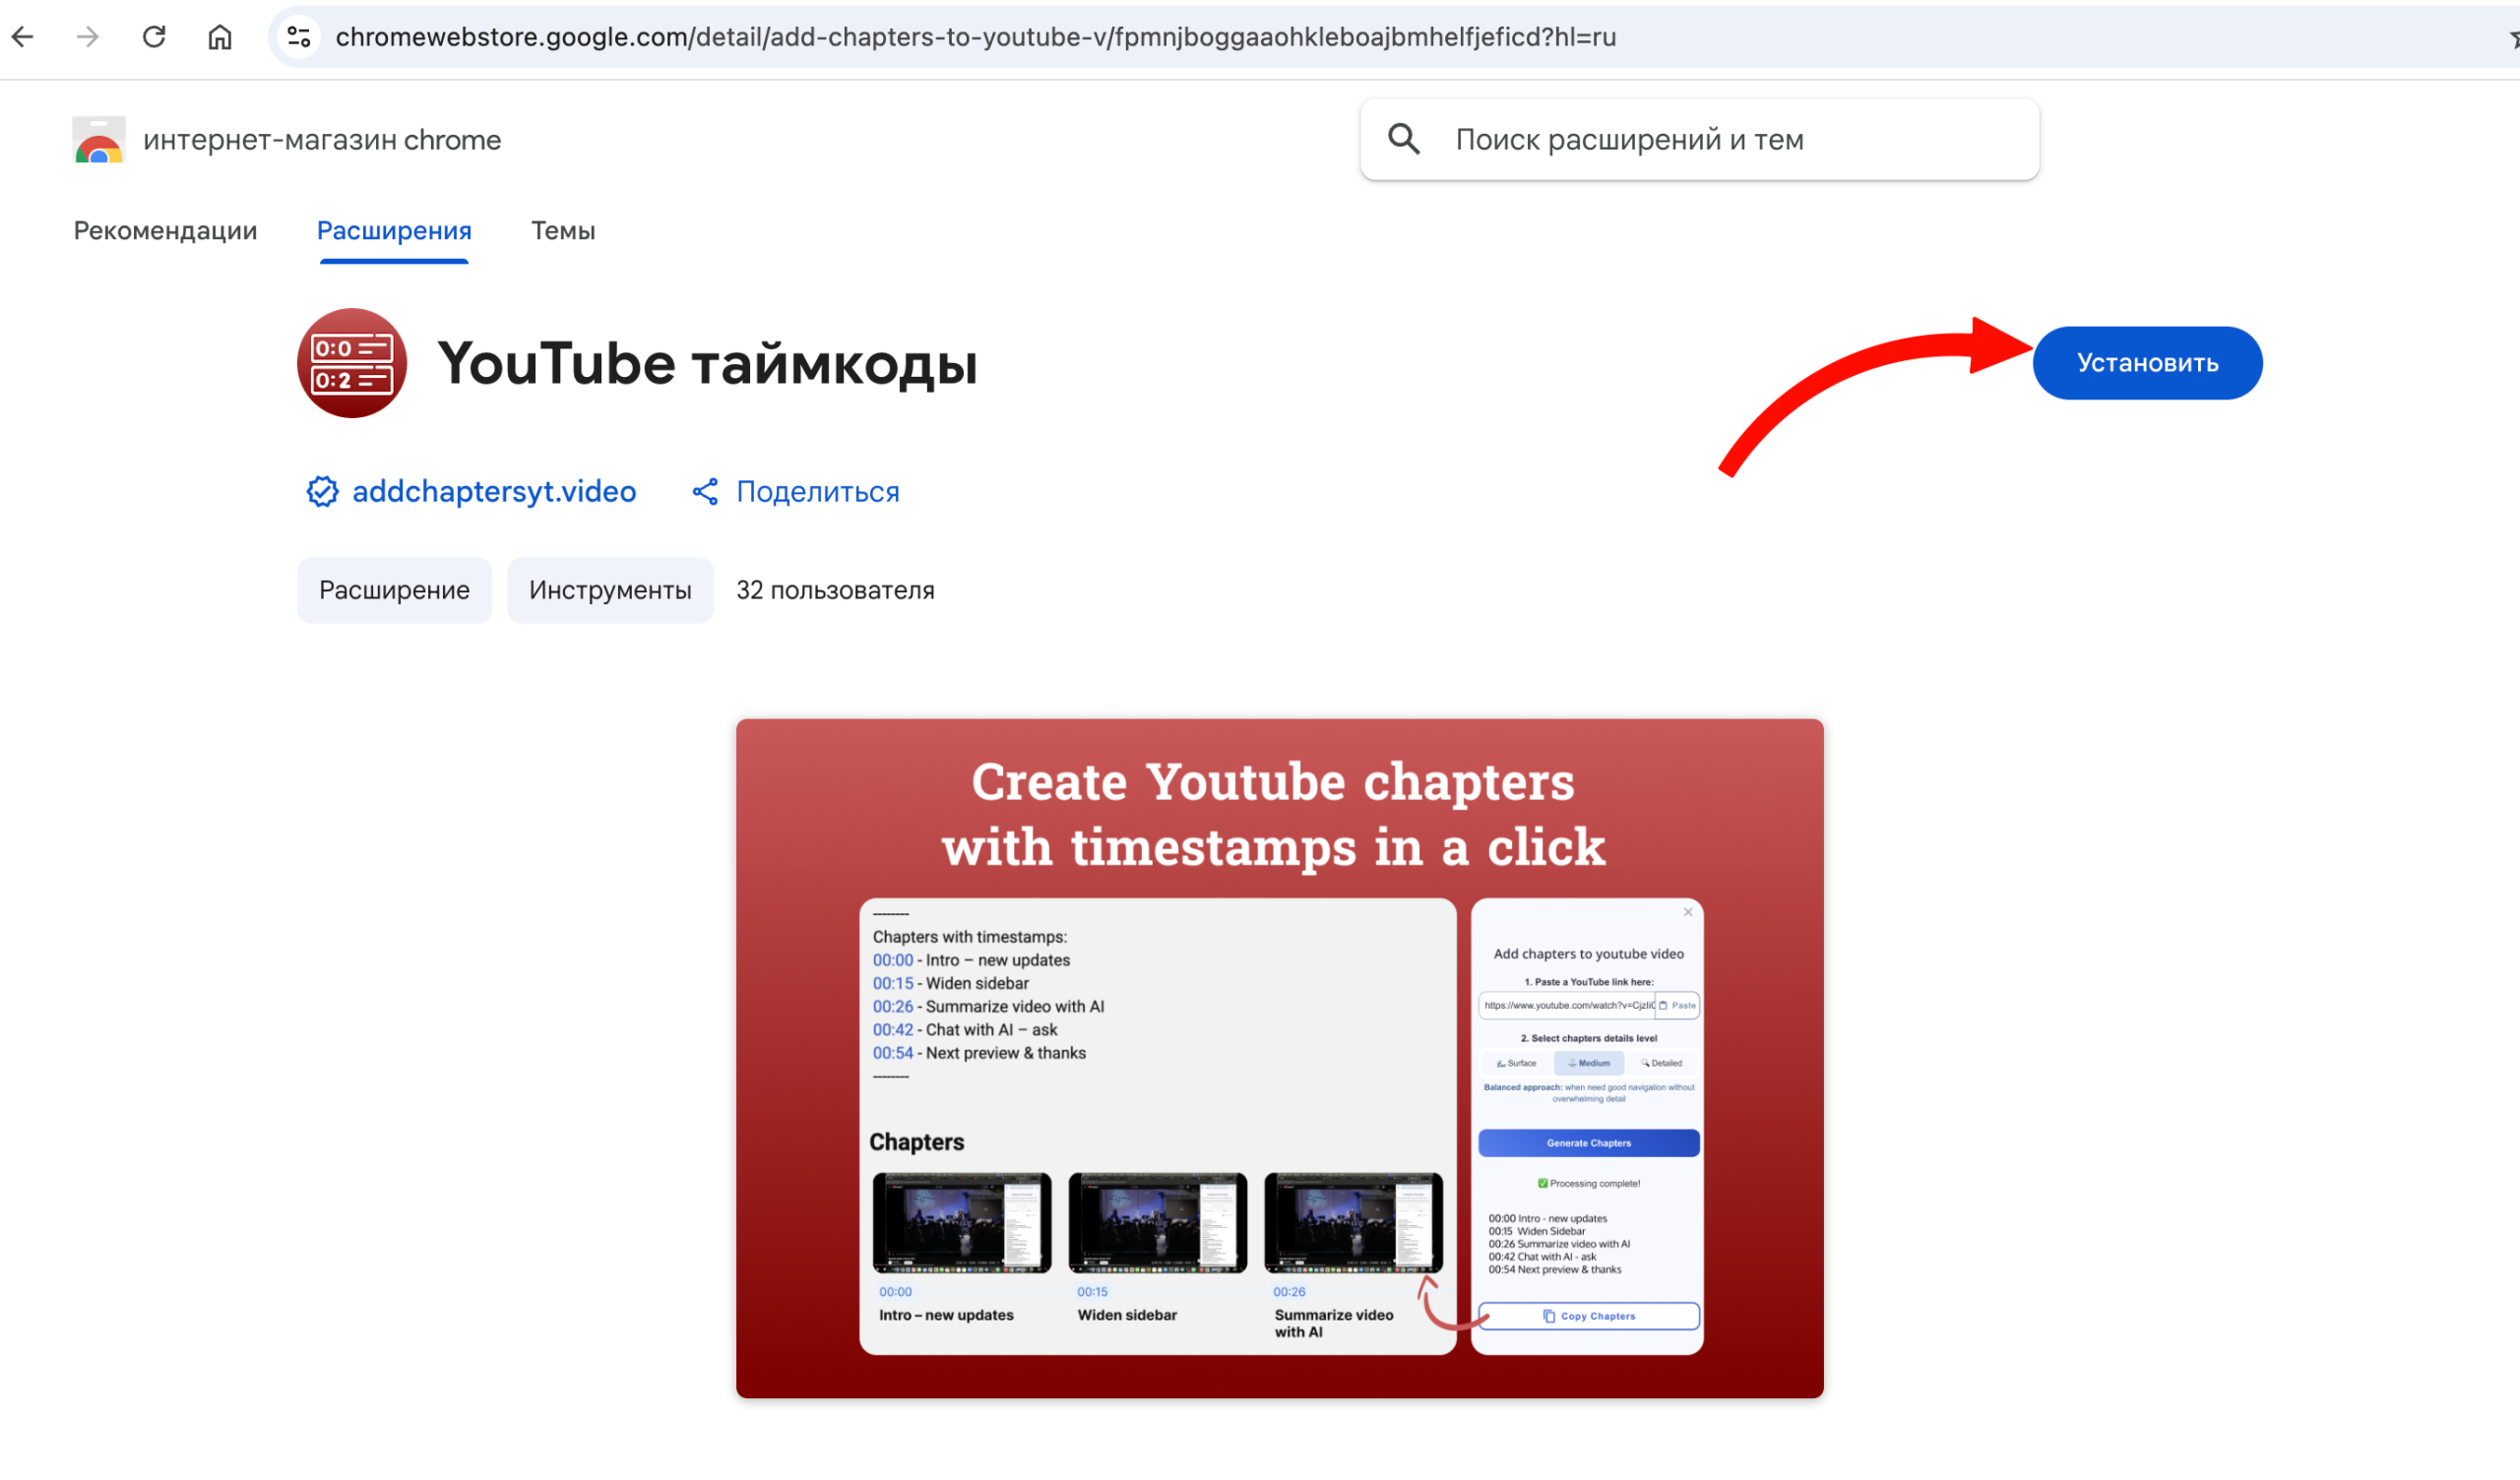Screen dimensions: 2520x1480
Task: Click the back navigation arrow
Action: pos(23,37)
